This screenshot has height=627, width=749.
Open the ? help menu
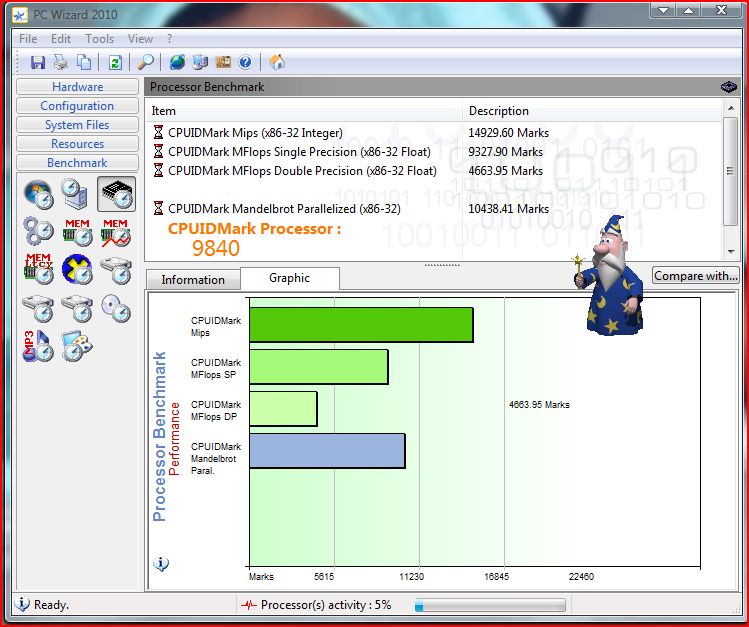point(170,39)
